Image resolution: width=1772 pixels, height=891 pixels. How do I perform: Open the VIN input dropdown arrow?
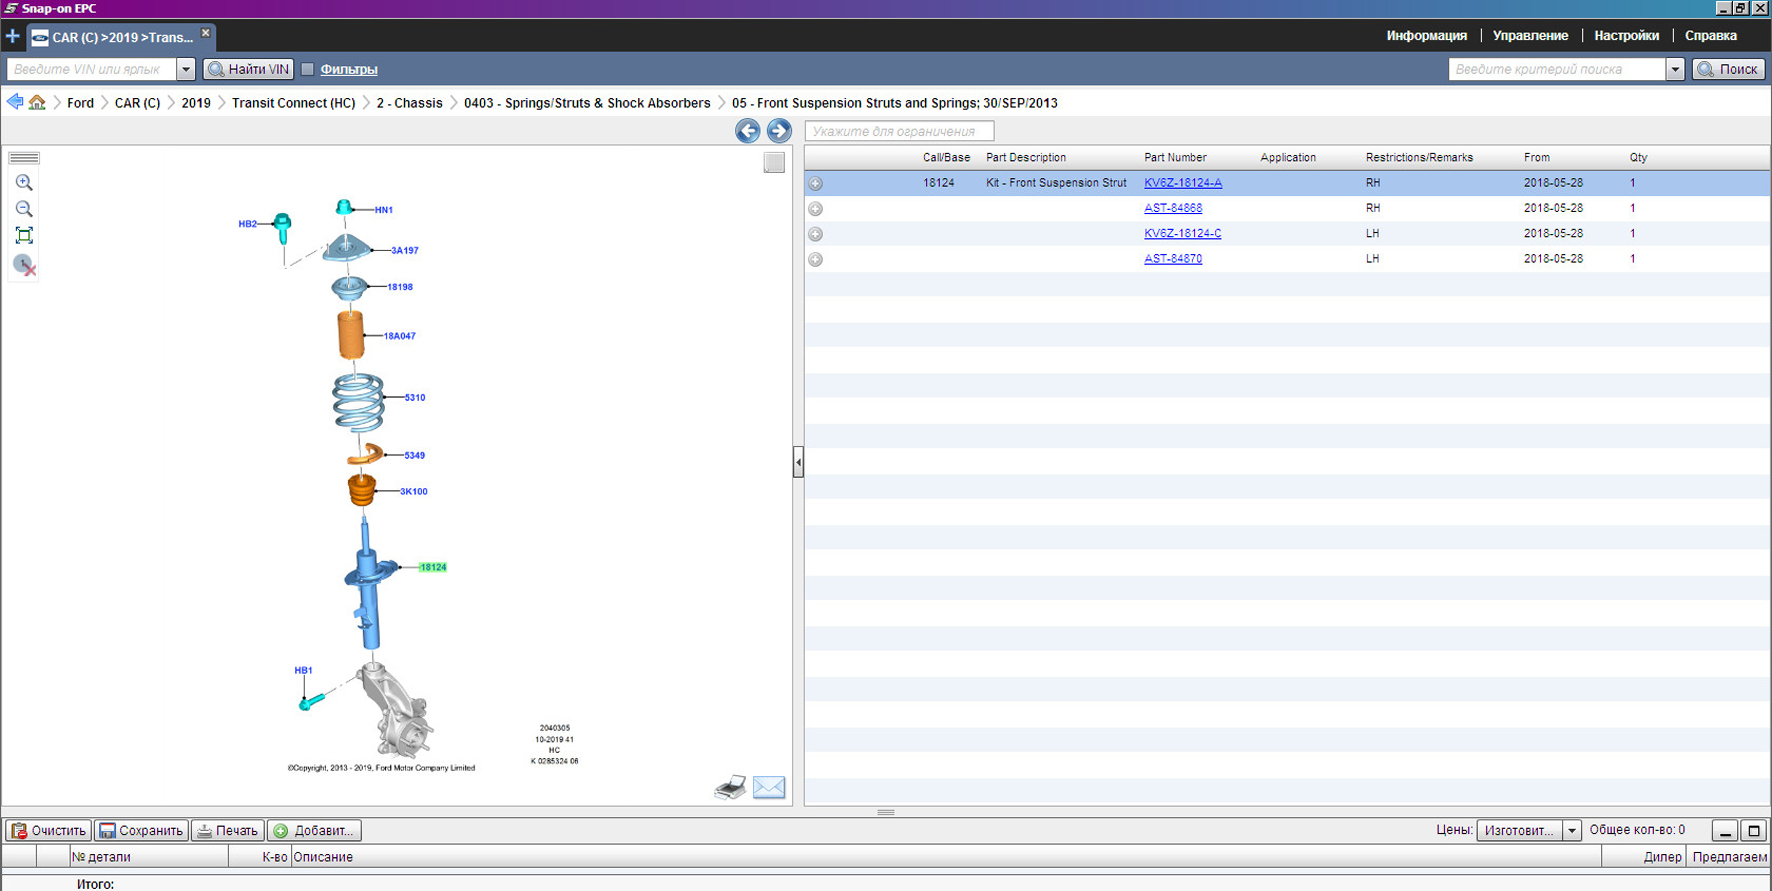185,69
